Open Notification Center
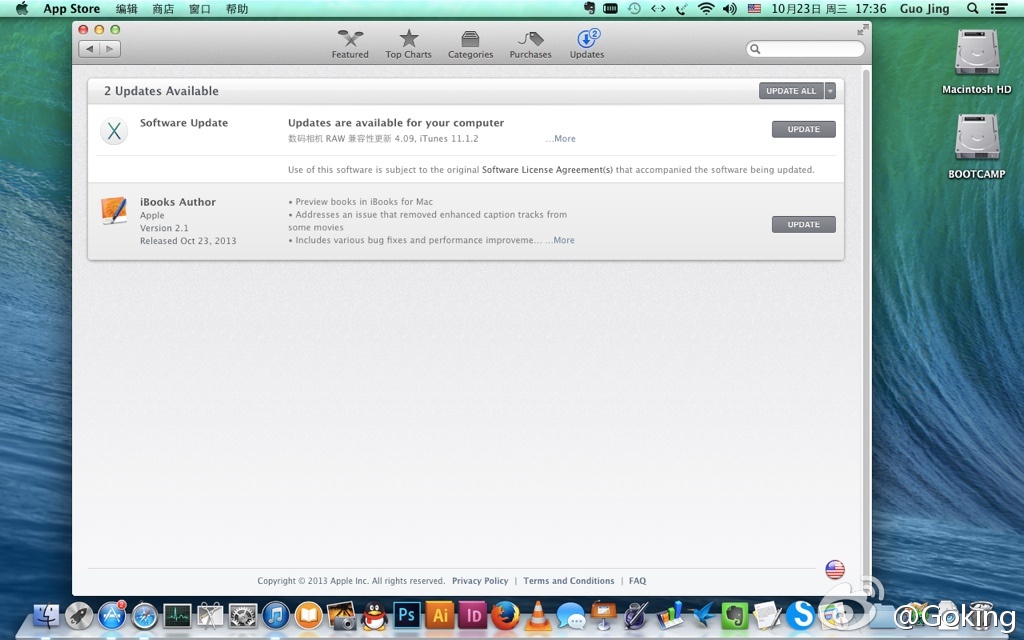The image size is (1024, 640). pos(999,8)
